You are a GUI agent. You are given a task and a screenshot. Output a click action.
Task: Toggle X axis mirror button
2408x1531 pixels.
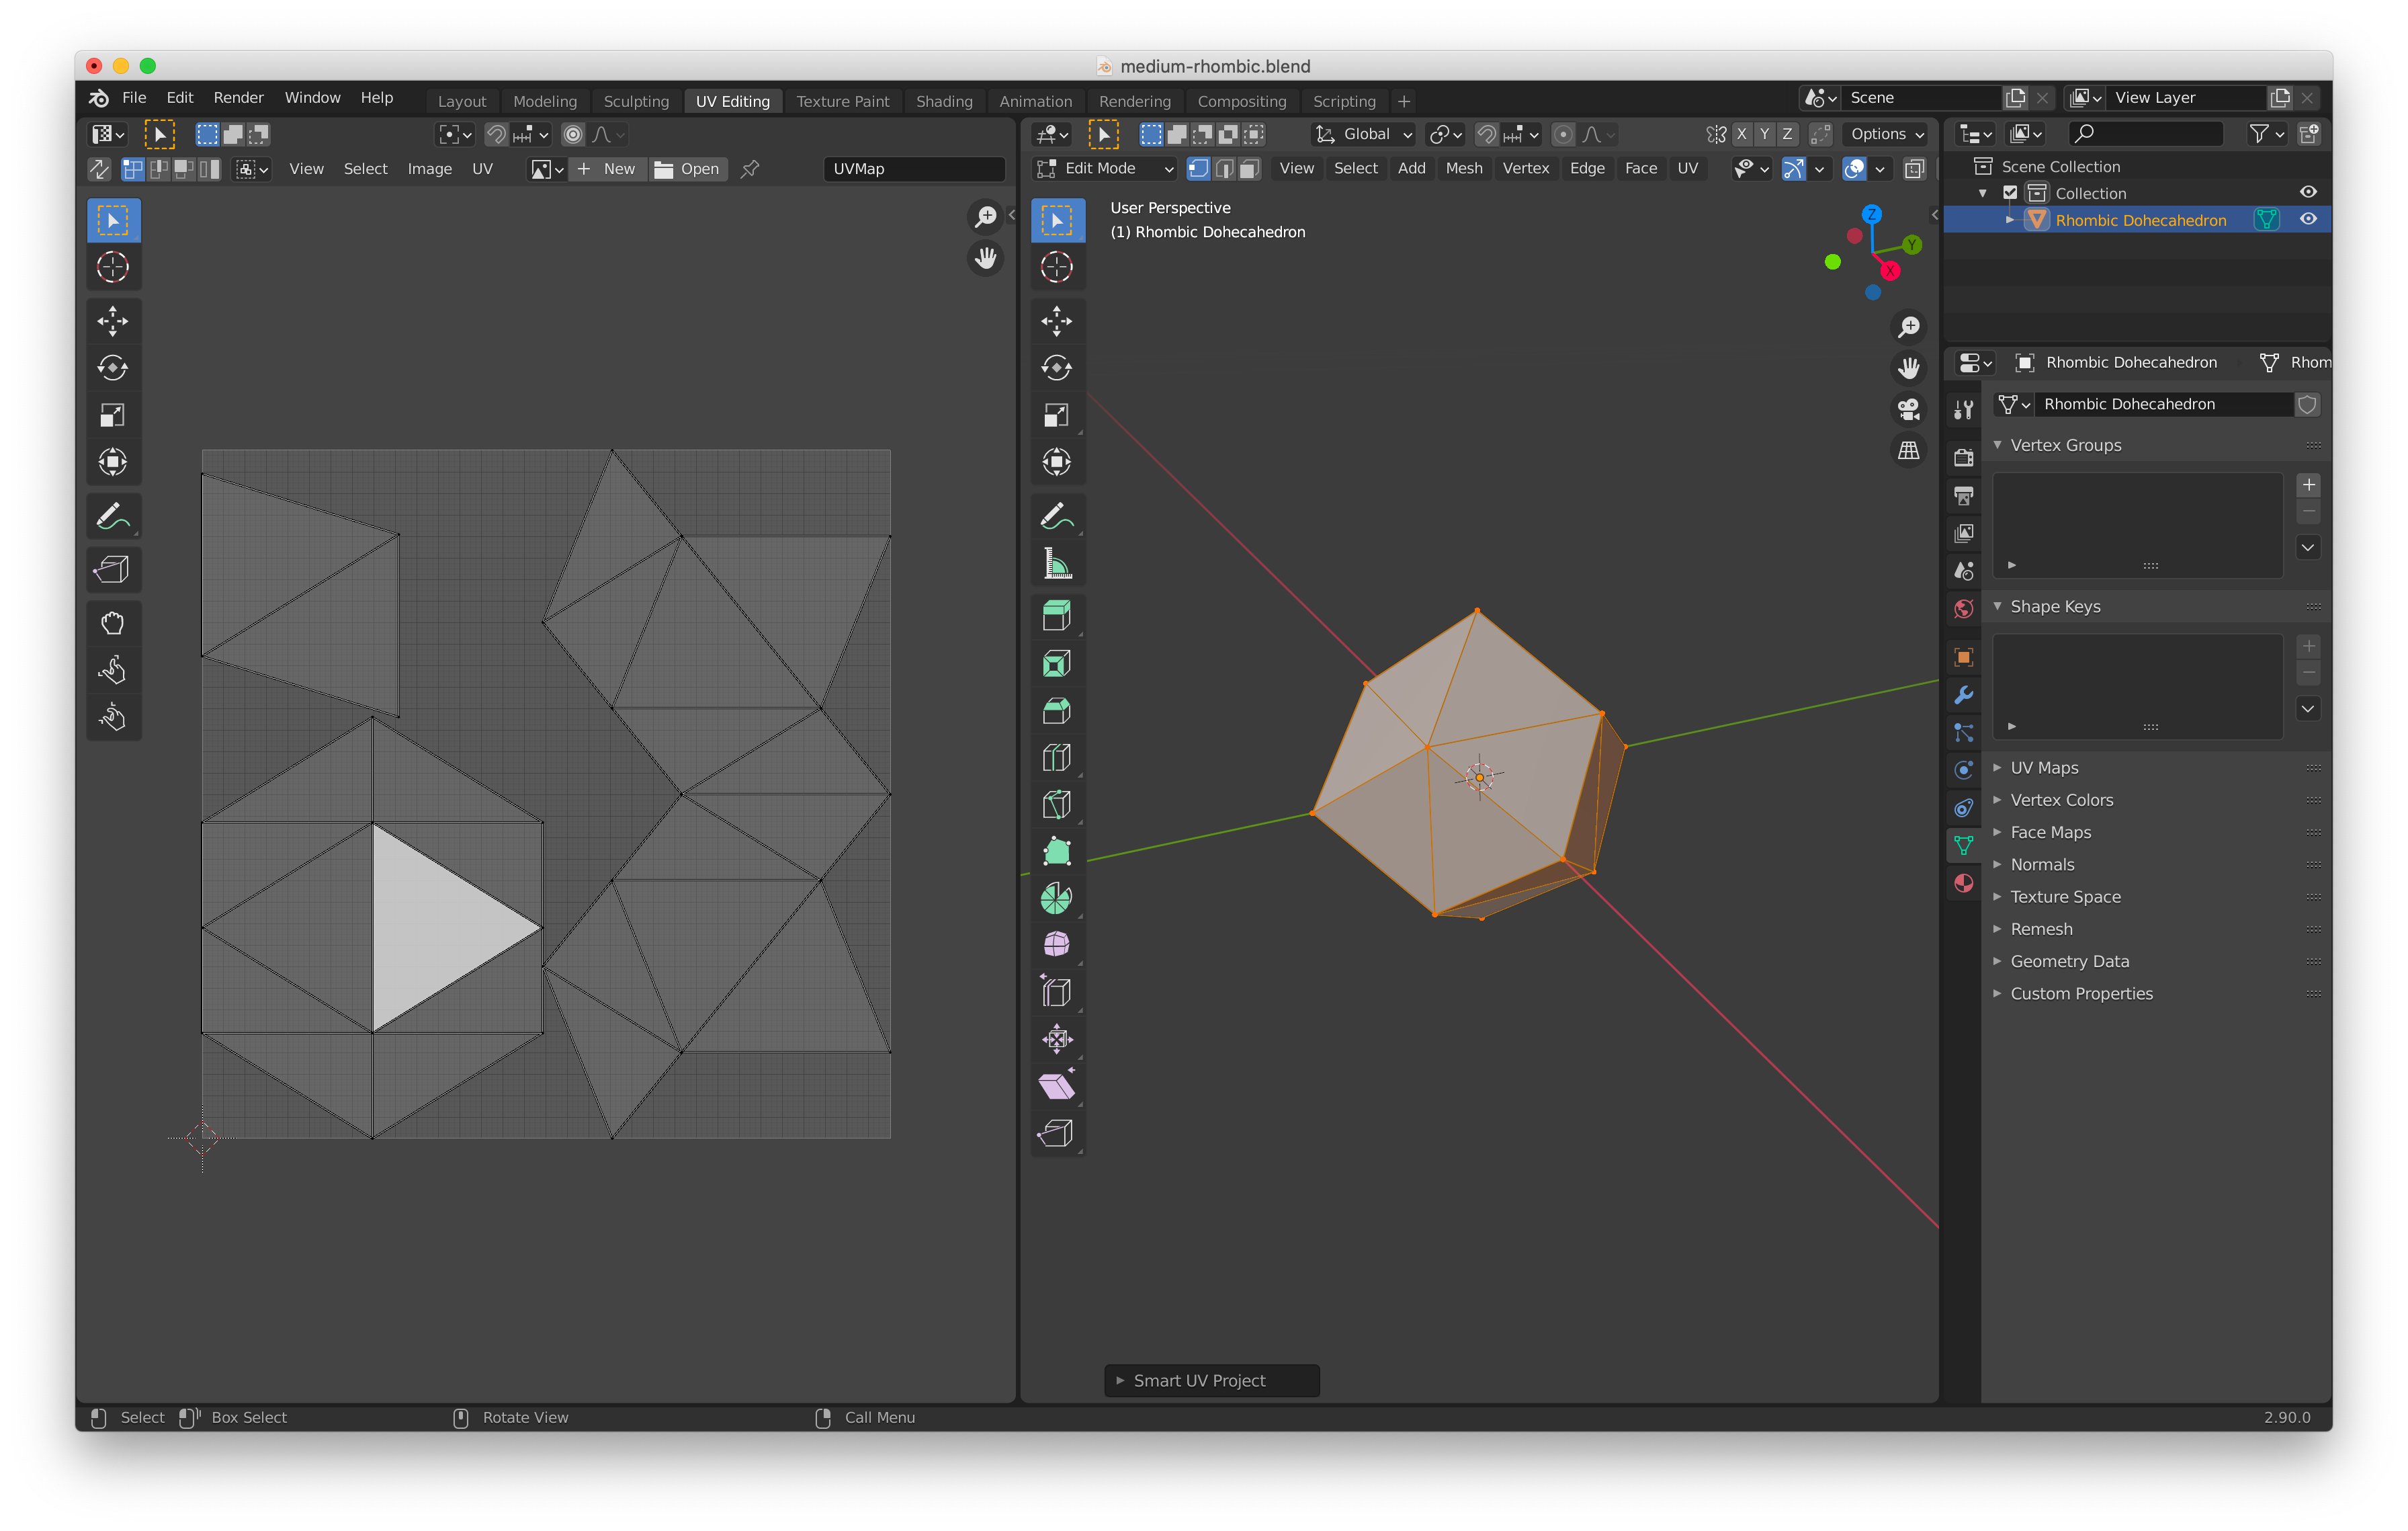[1742, 134]
